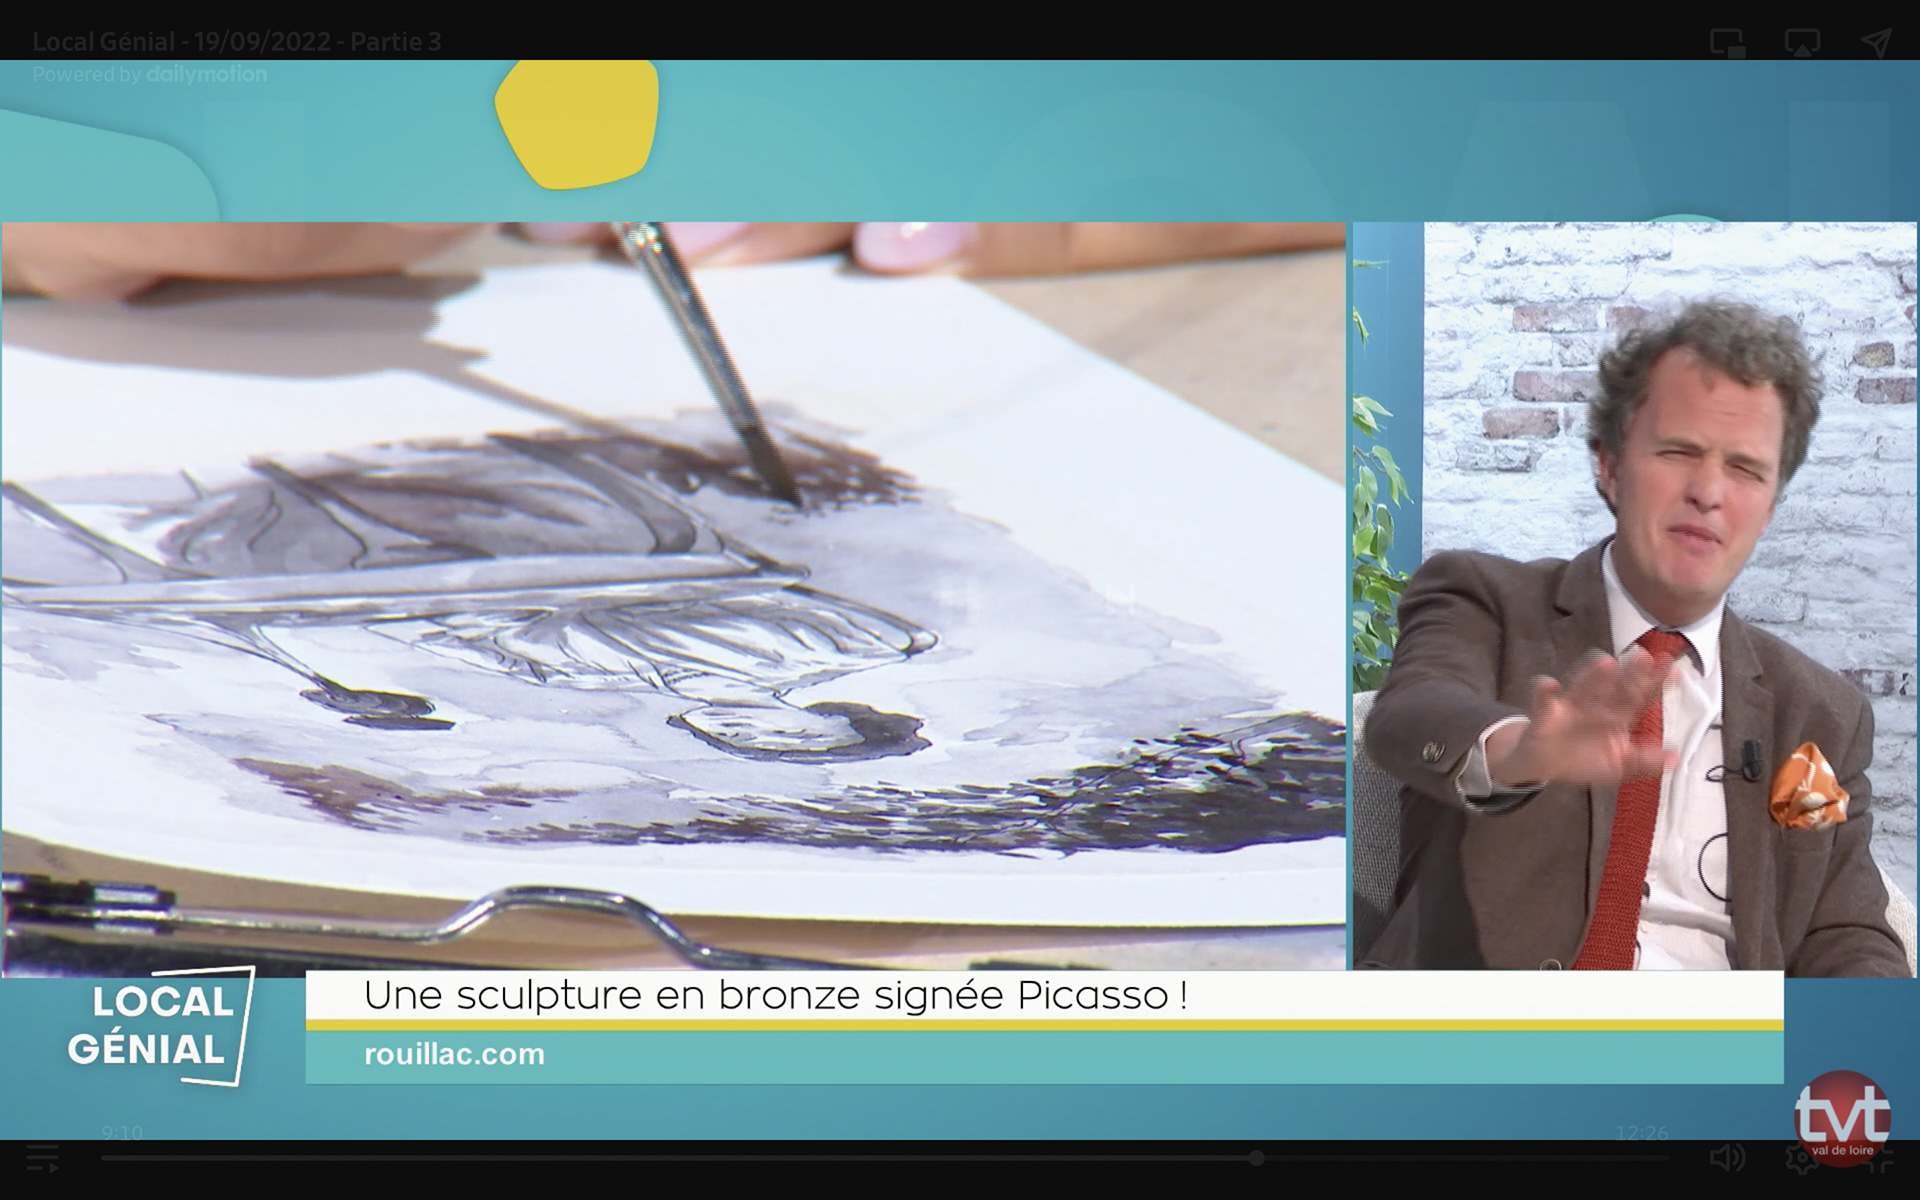Click the Picasso bronze sculpture headline
Viewport: 1920px width, 1200px height.
pos(775,996)
